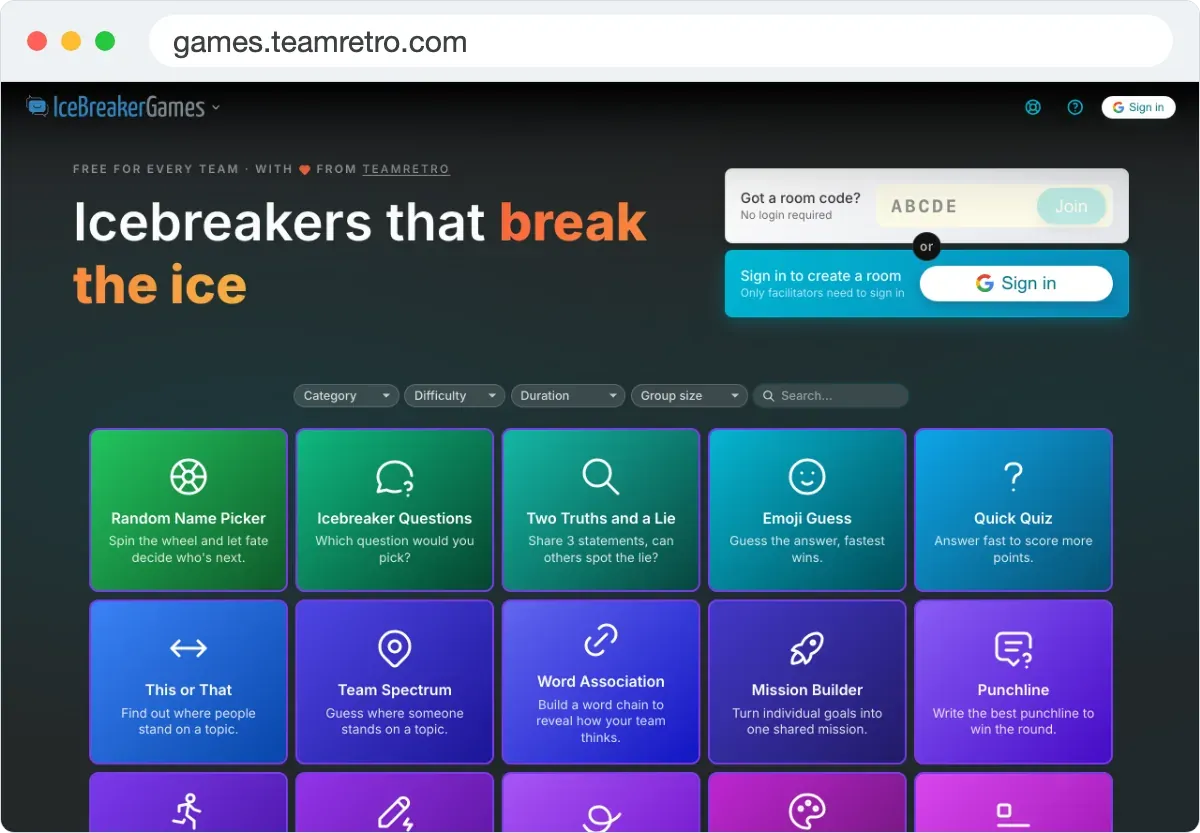The image size is (1200, 833).
Task: Open the Category filter dropdown
Action: 346,396
